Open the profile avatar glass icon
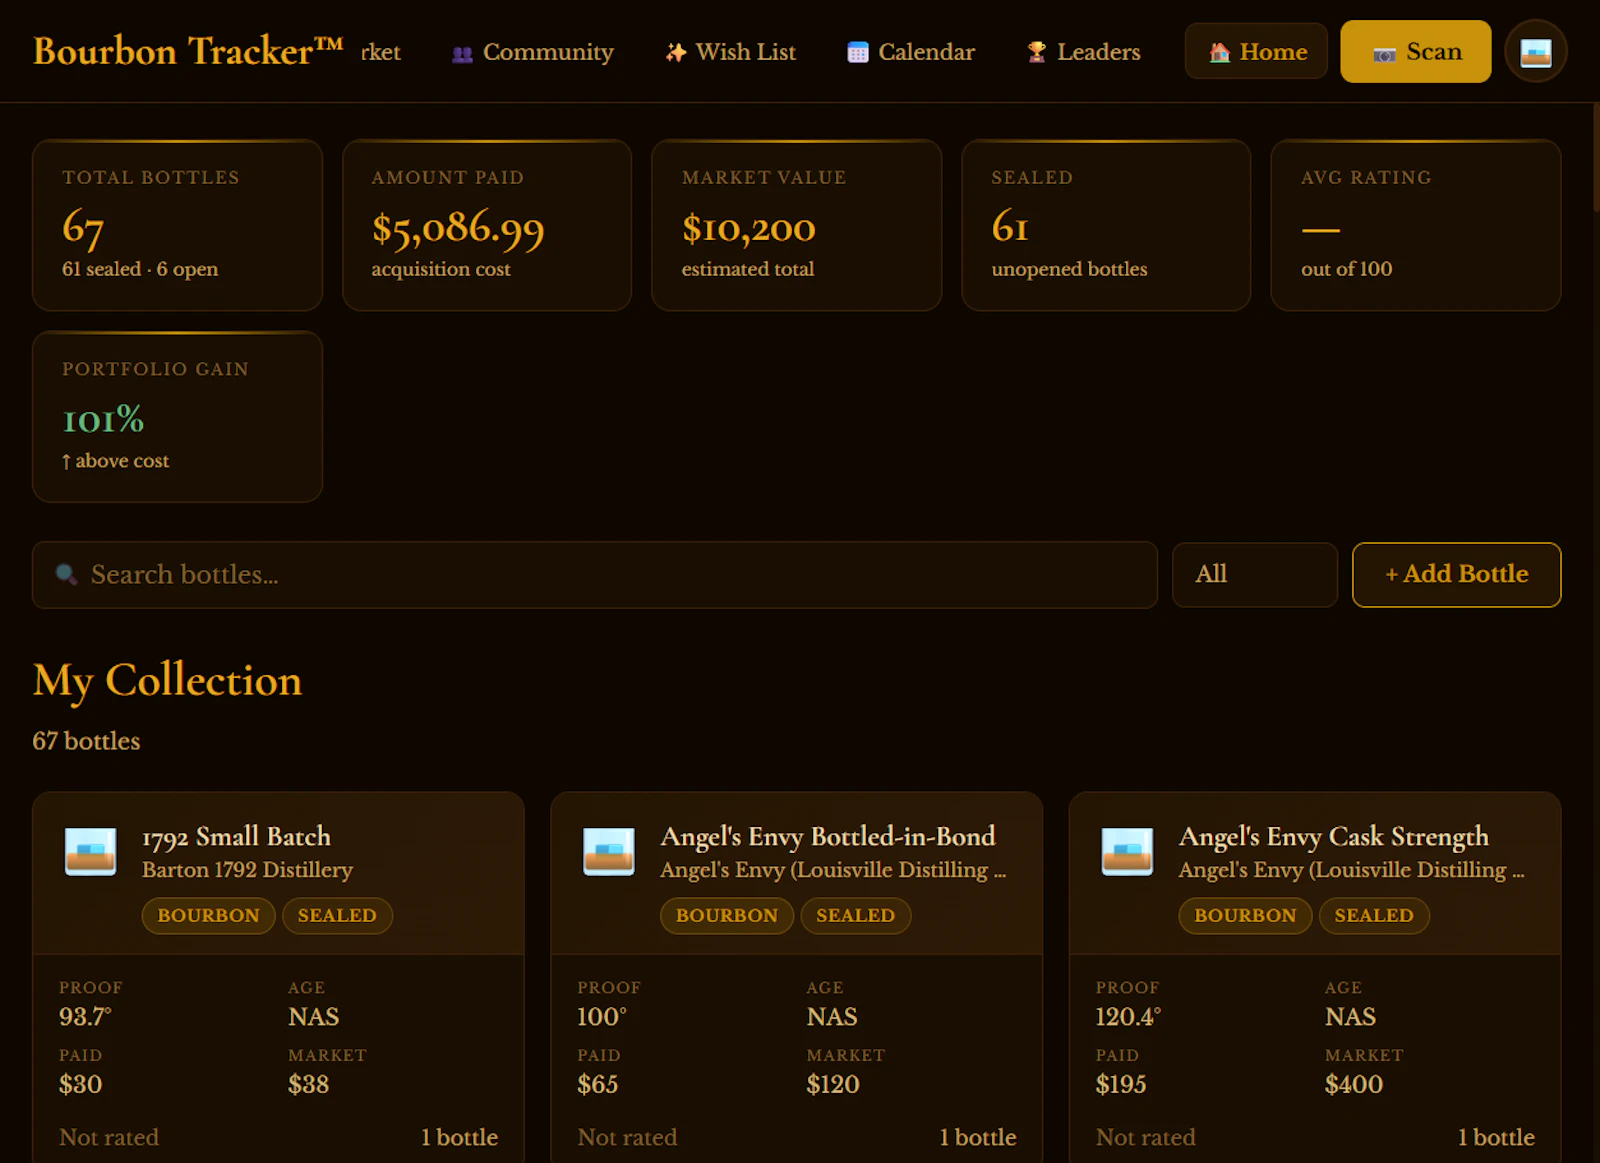This screenshot has width=1600, height=1163. [1536, 52]
